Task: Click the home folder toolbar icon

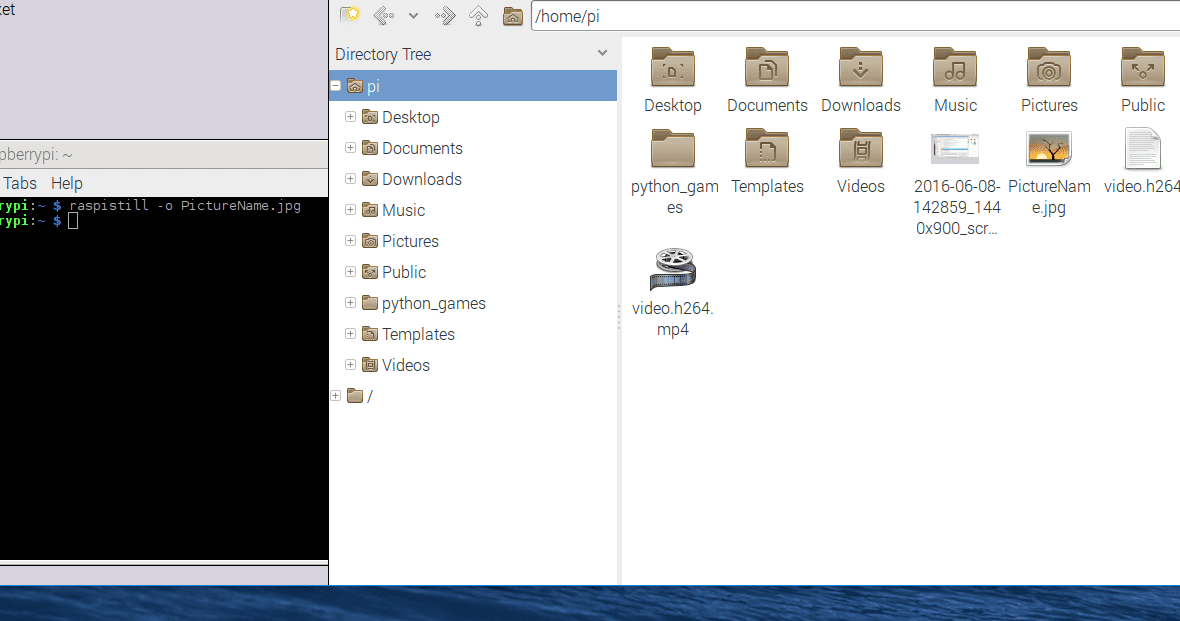Action: (512, 15)
